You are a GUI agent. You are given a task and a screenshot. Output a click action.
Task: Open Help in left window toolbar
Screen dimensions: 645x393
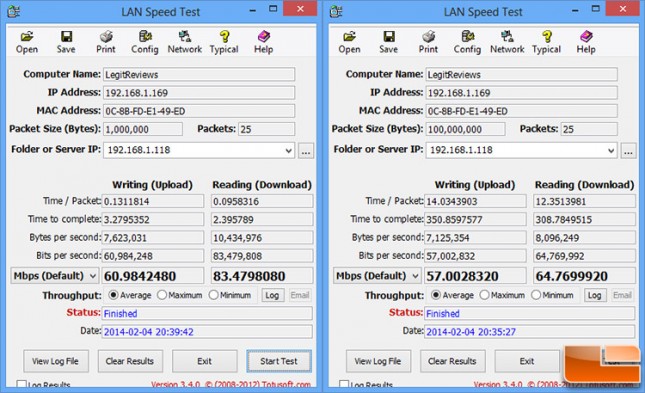coord(263,42)
